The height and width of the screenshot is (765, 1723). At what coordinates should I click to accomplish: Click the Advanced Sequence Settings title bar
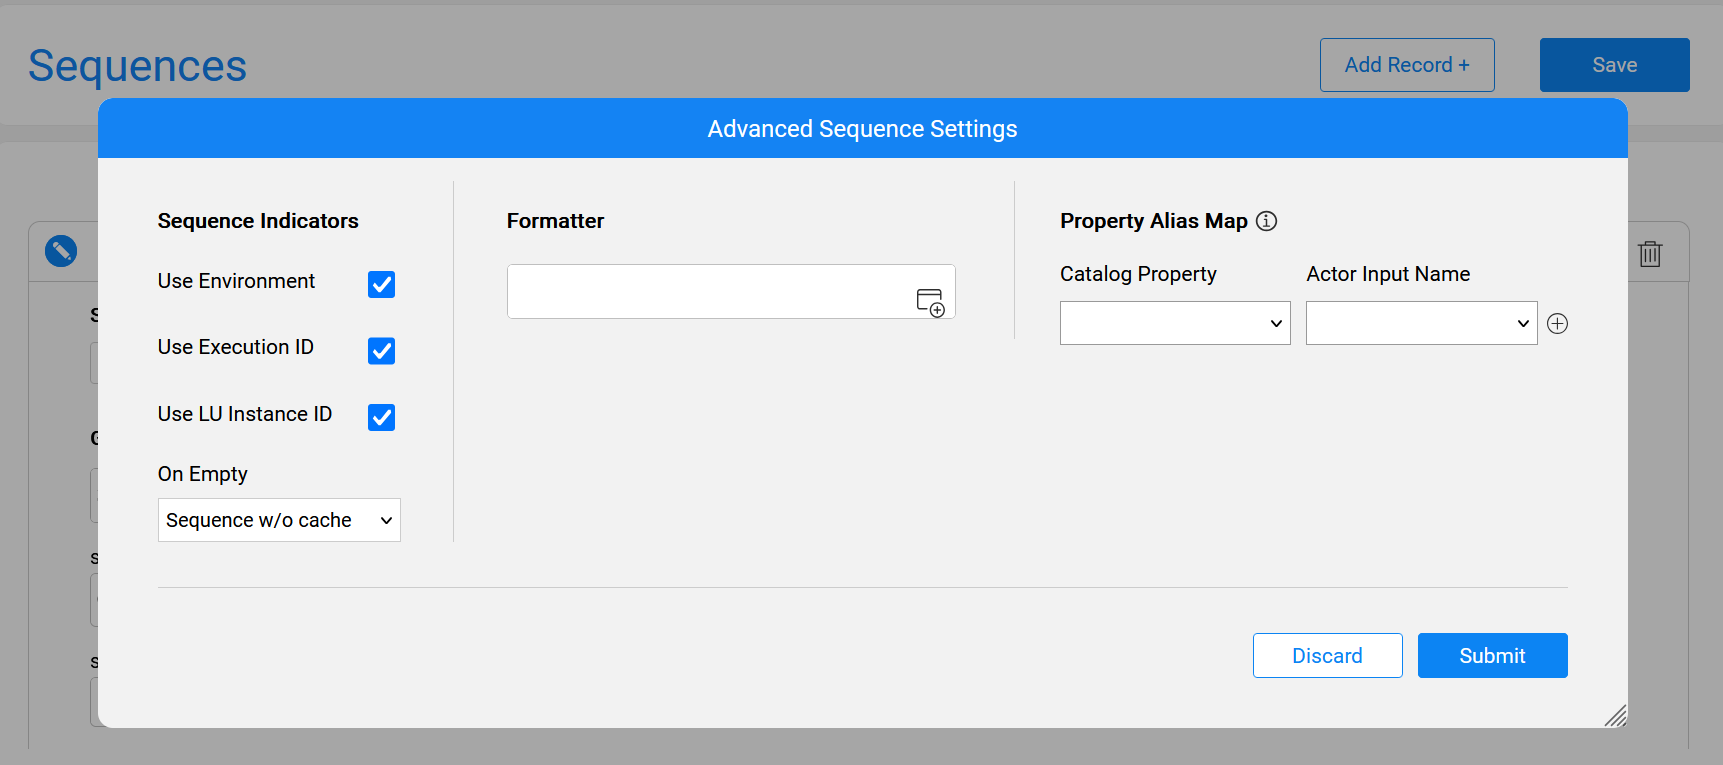pyautogui.click(x=862, y=129)
